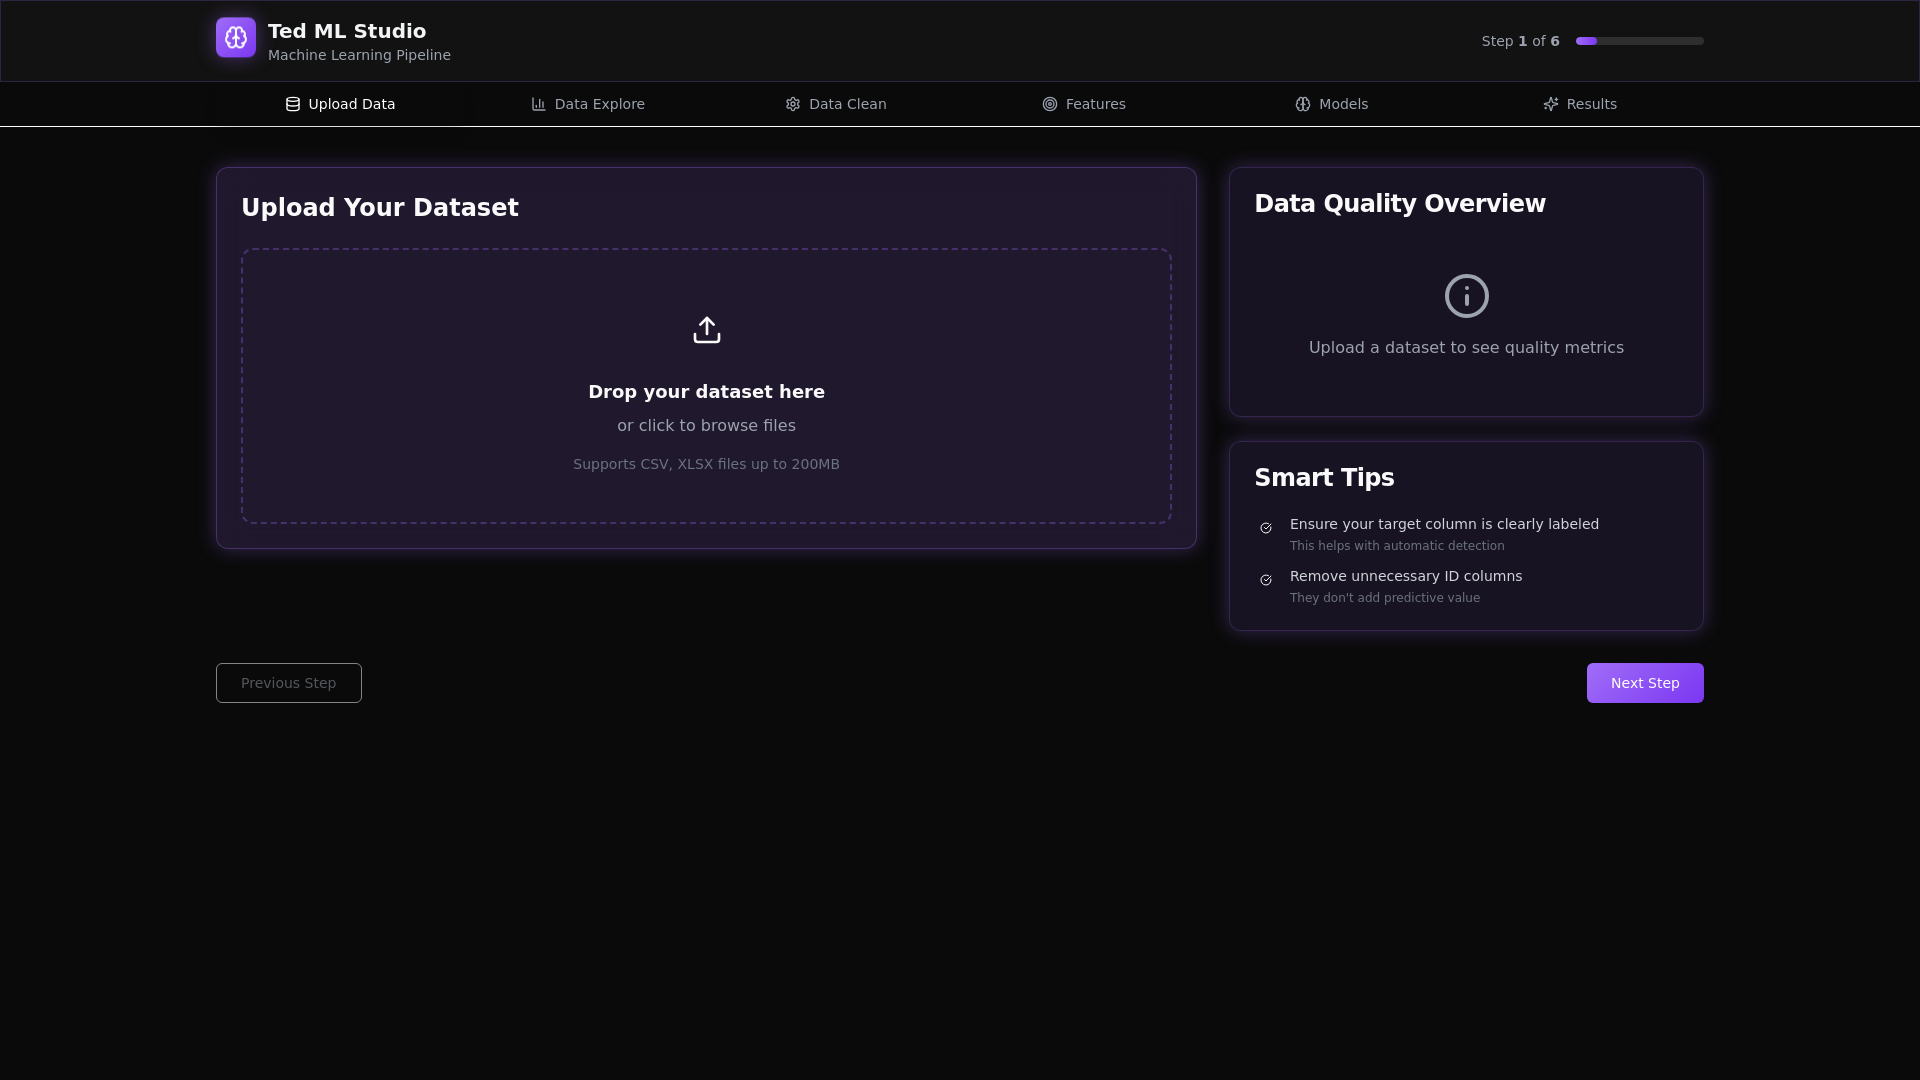Click the info circle icon in Data Quality Overview
Screen dimensions: 1920x1080
1467,296
